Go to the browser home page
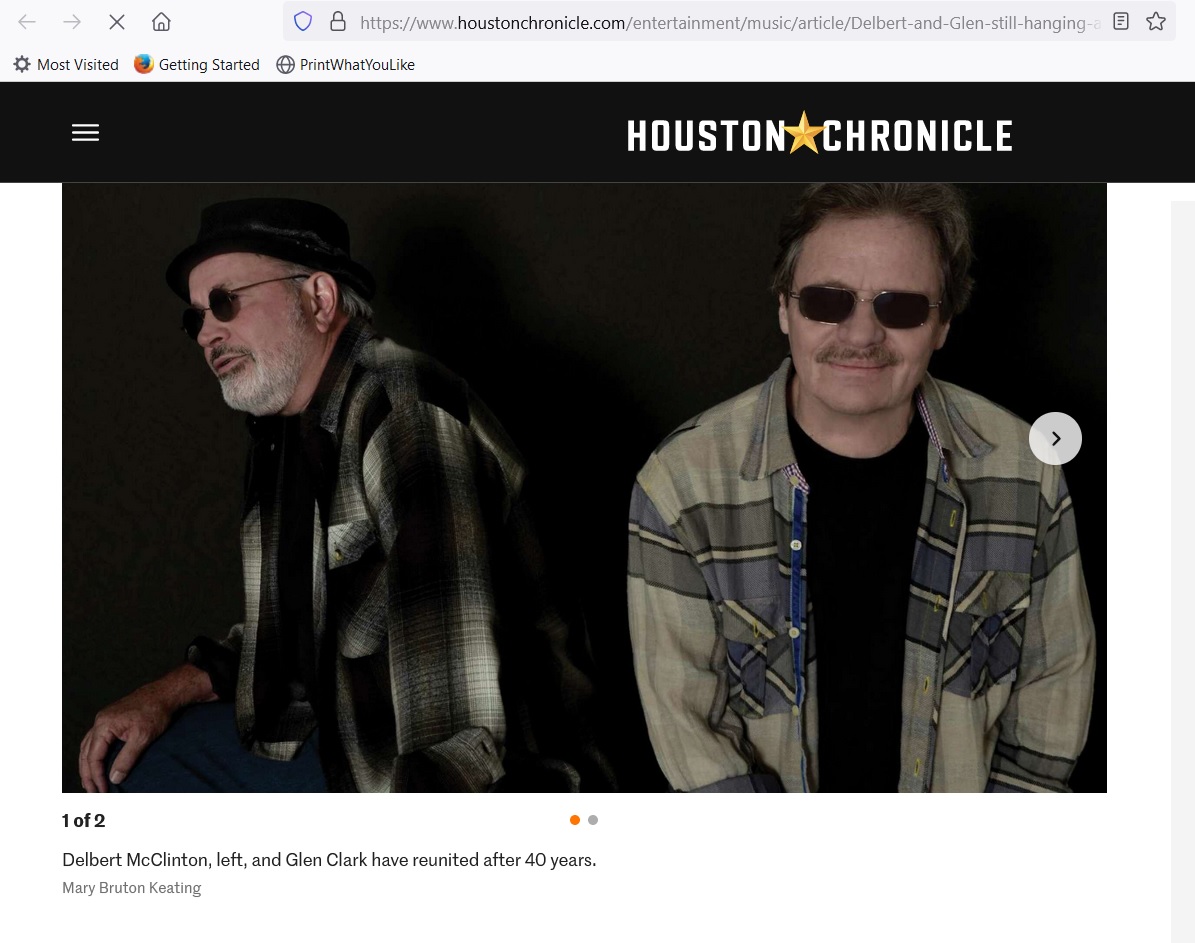Screen dimensions: 1195x943 (x=161, y=22)
